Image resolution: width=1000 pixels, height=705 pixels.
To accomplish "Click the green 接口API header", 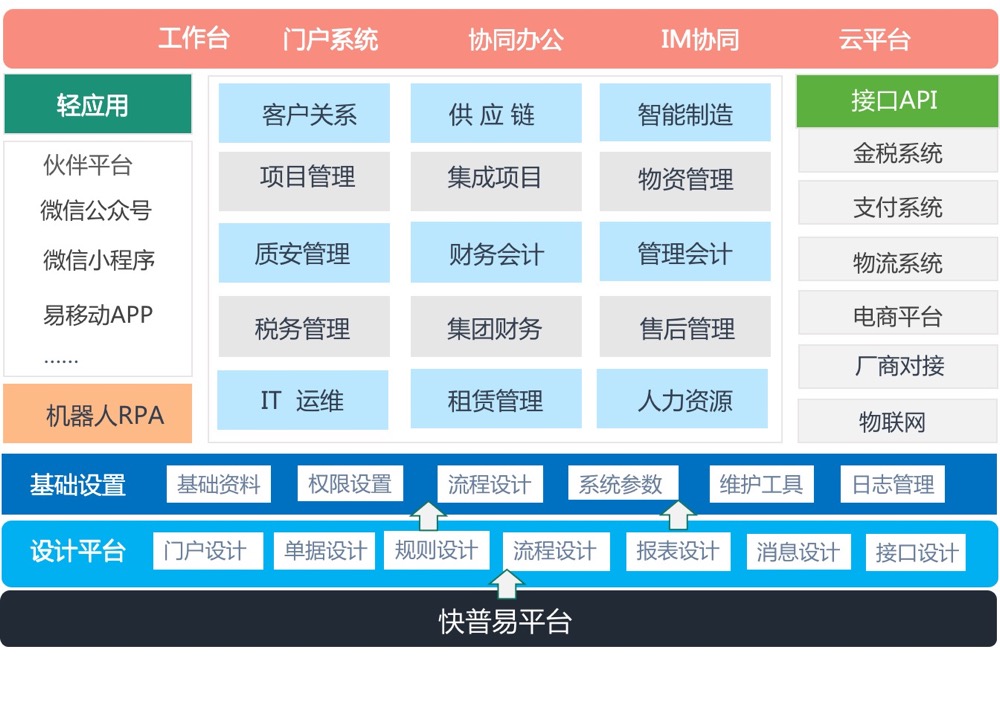I will coord(896,101).
